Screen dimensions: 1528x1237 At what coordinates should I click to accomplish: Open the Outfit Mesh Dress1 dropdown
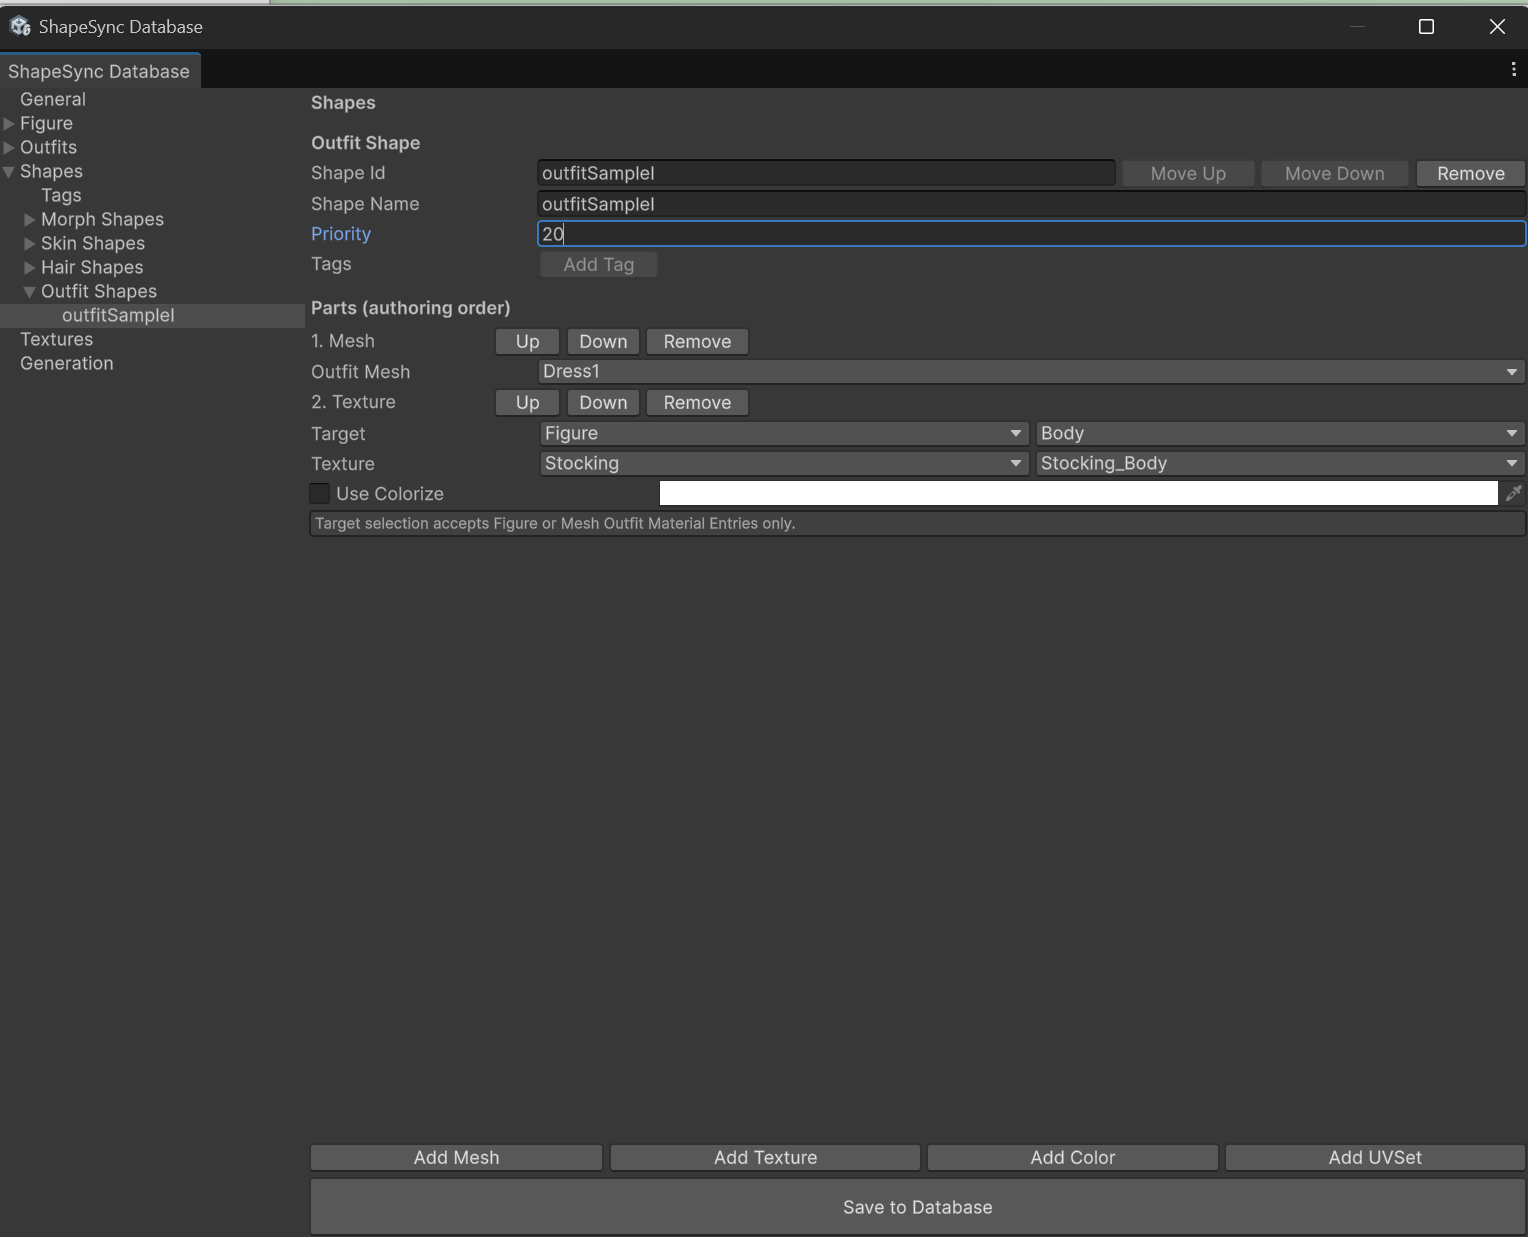[1031, 371]
